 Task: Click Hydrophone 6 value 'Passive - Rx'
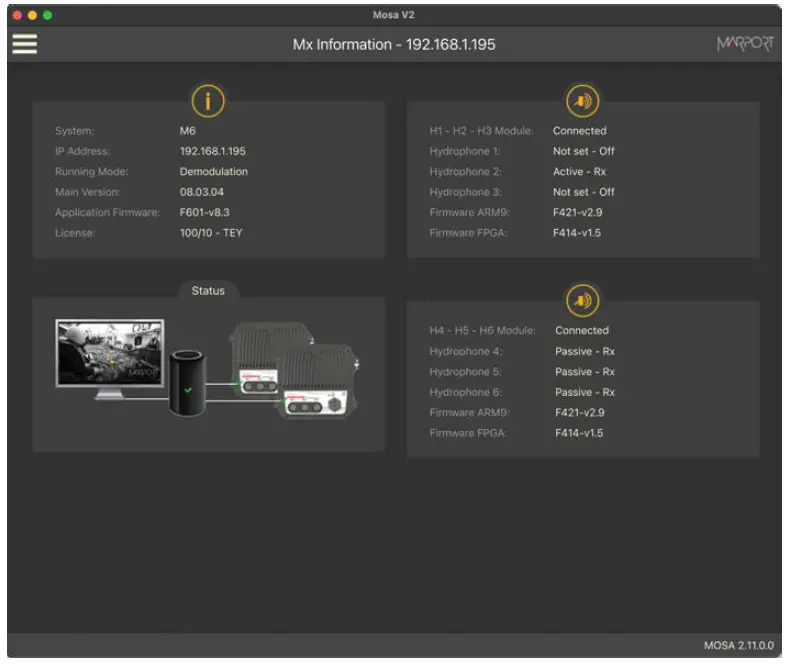[x=585, y=392]
